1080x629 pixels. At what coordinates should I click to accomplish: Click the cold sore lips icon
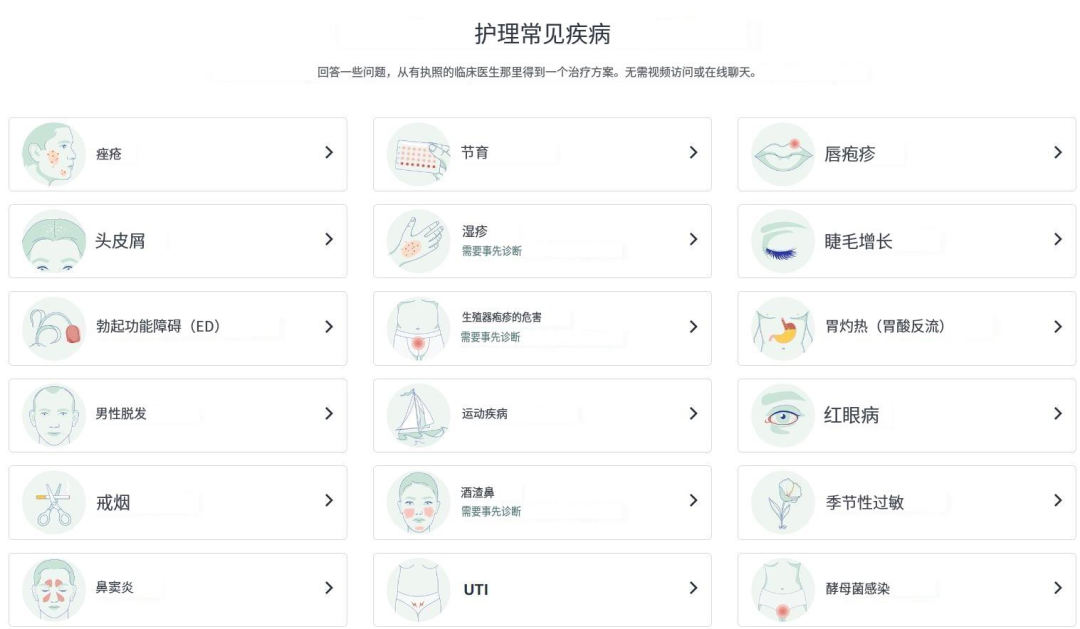point(782,154)
